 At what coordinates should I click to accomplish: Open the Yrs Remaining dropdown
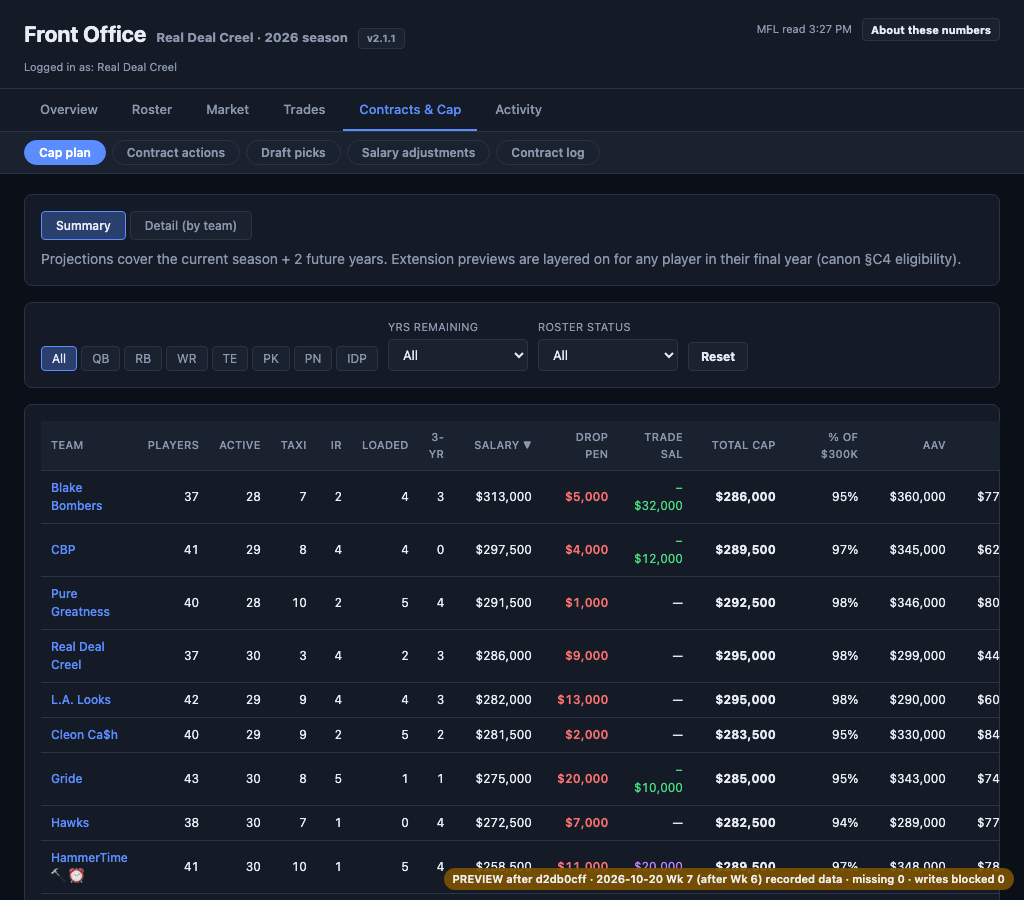(x=458, y=355)
